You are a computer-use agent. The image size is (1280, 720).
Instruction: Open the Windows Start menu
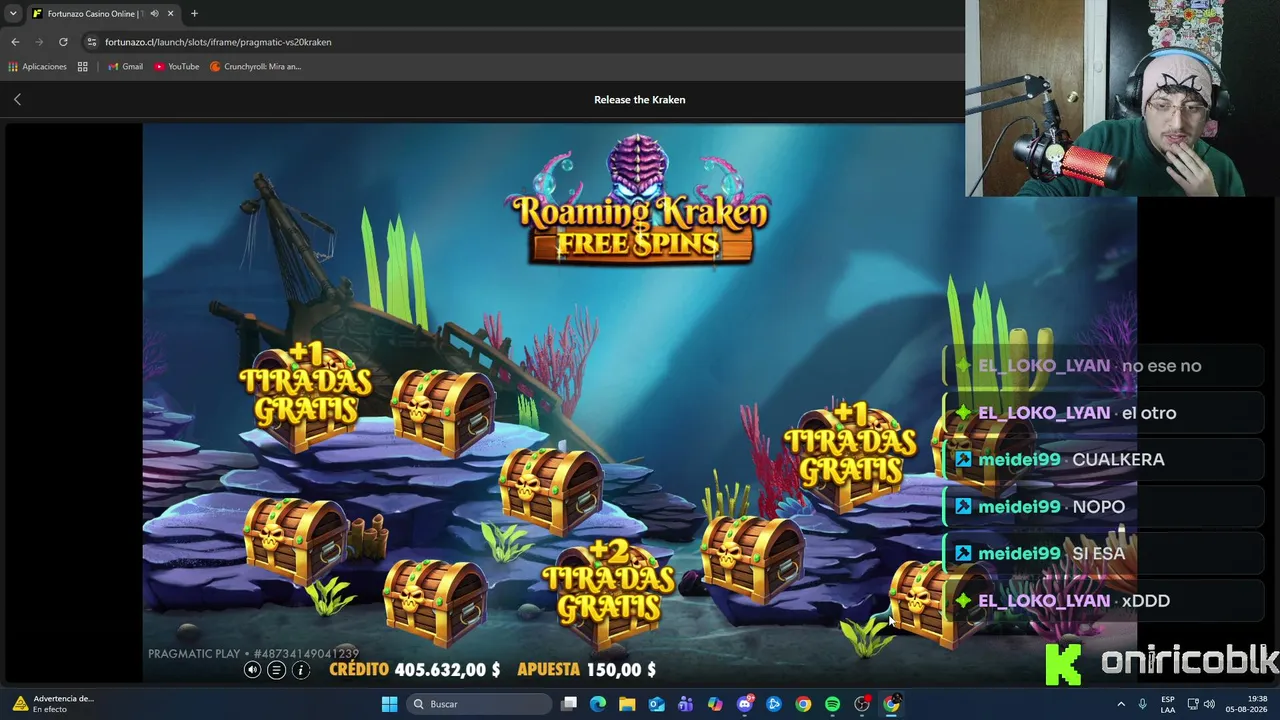[389, 704]
